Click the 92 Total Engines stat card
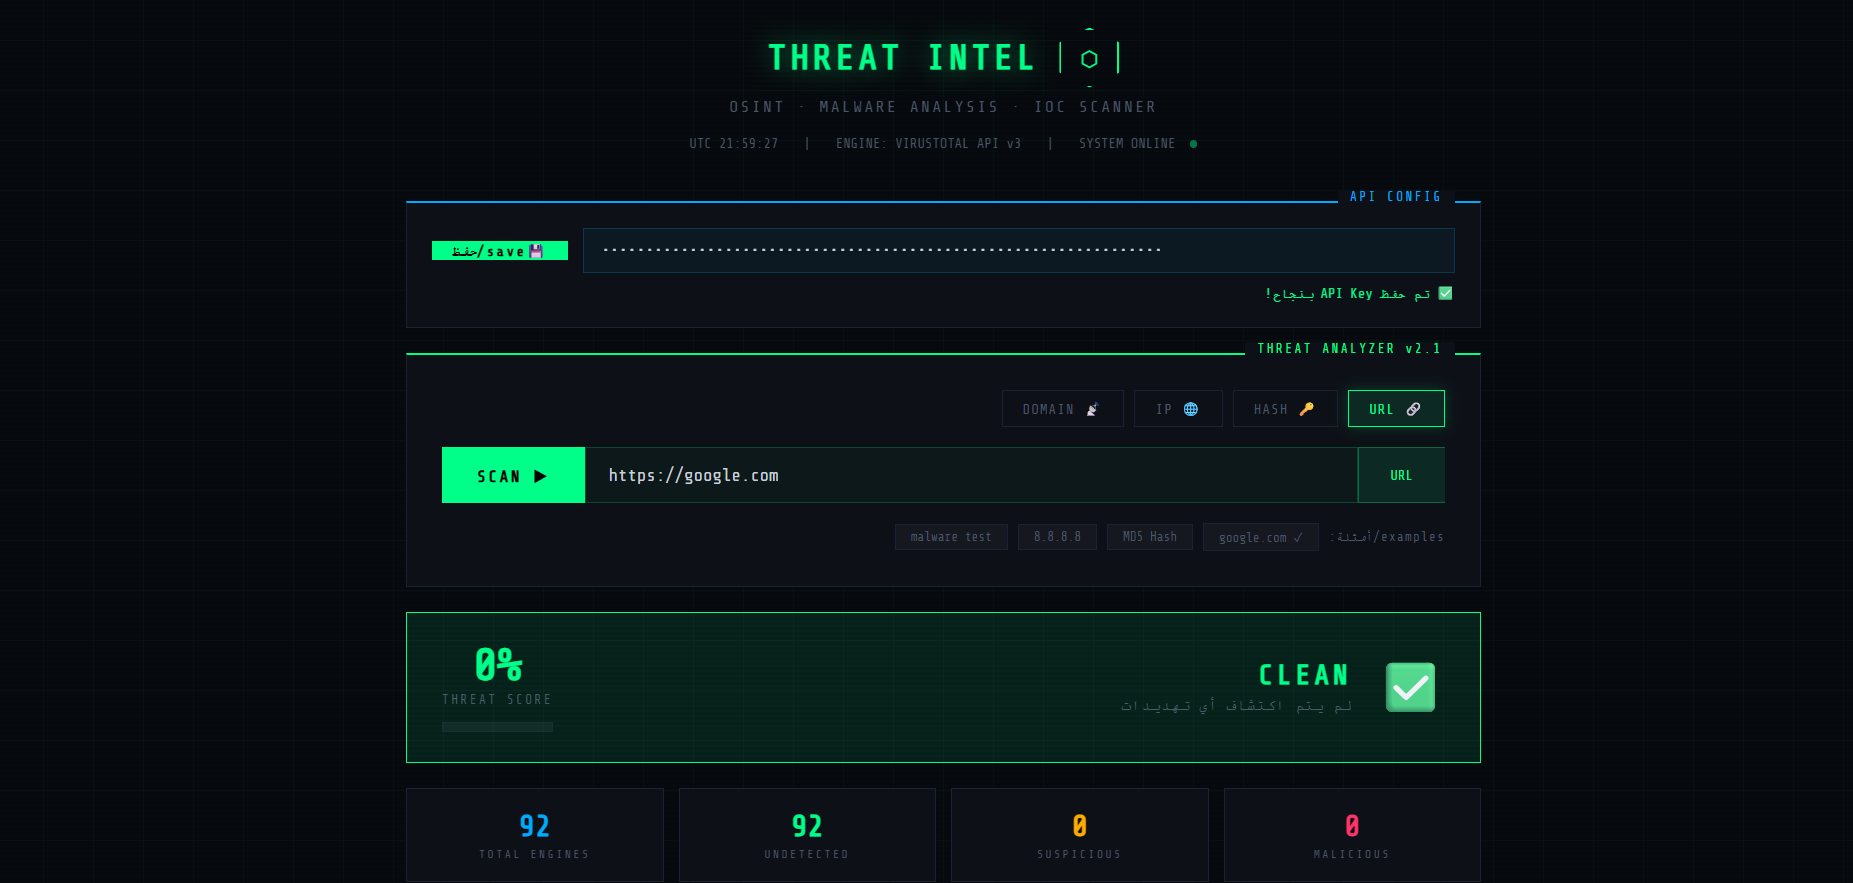This screenshot has width=1853, height=883. 535,835
